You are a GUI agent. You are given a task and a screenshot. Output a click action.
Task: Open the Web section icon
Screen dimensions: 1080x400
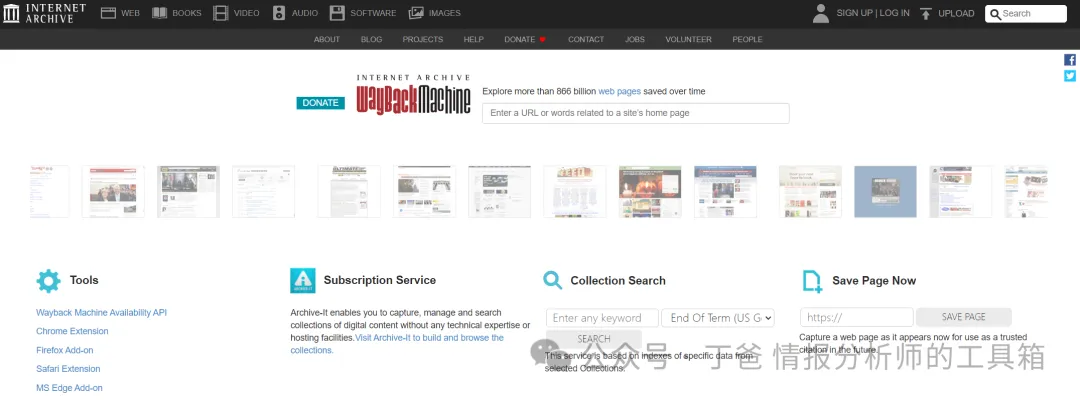click(x=108, y=13)
